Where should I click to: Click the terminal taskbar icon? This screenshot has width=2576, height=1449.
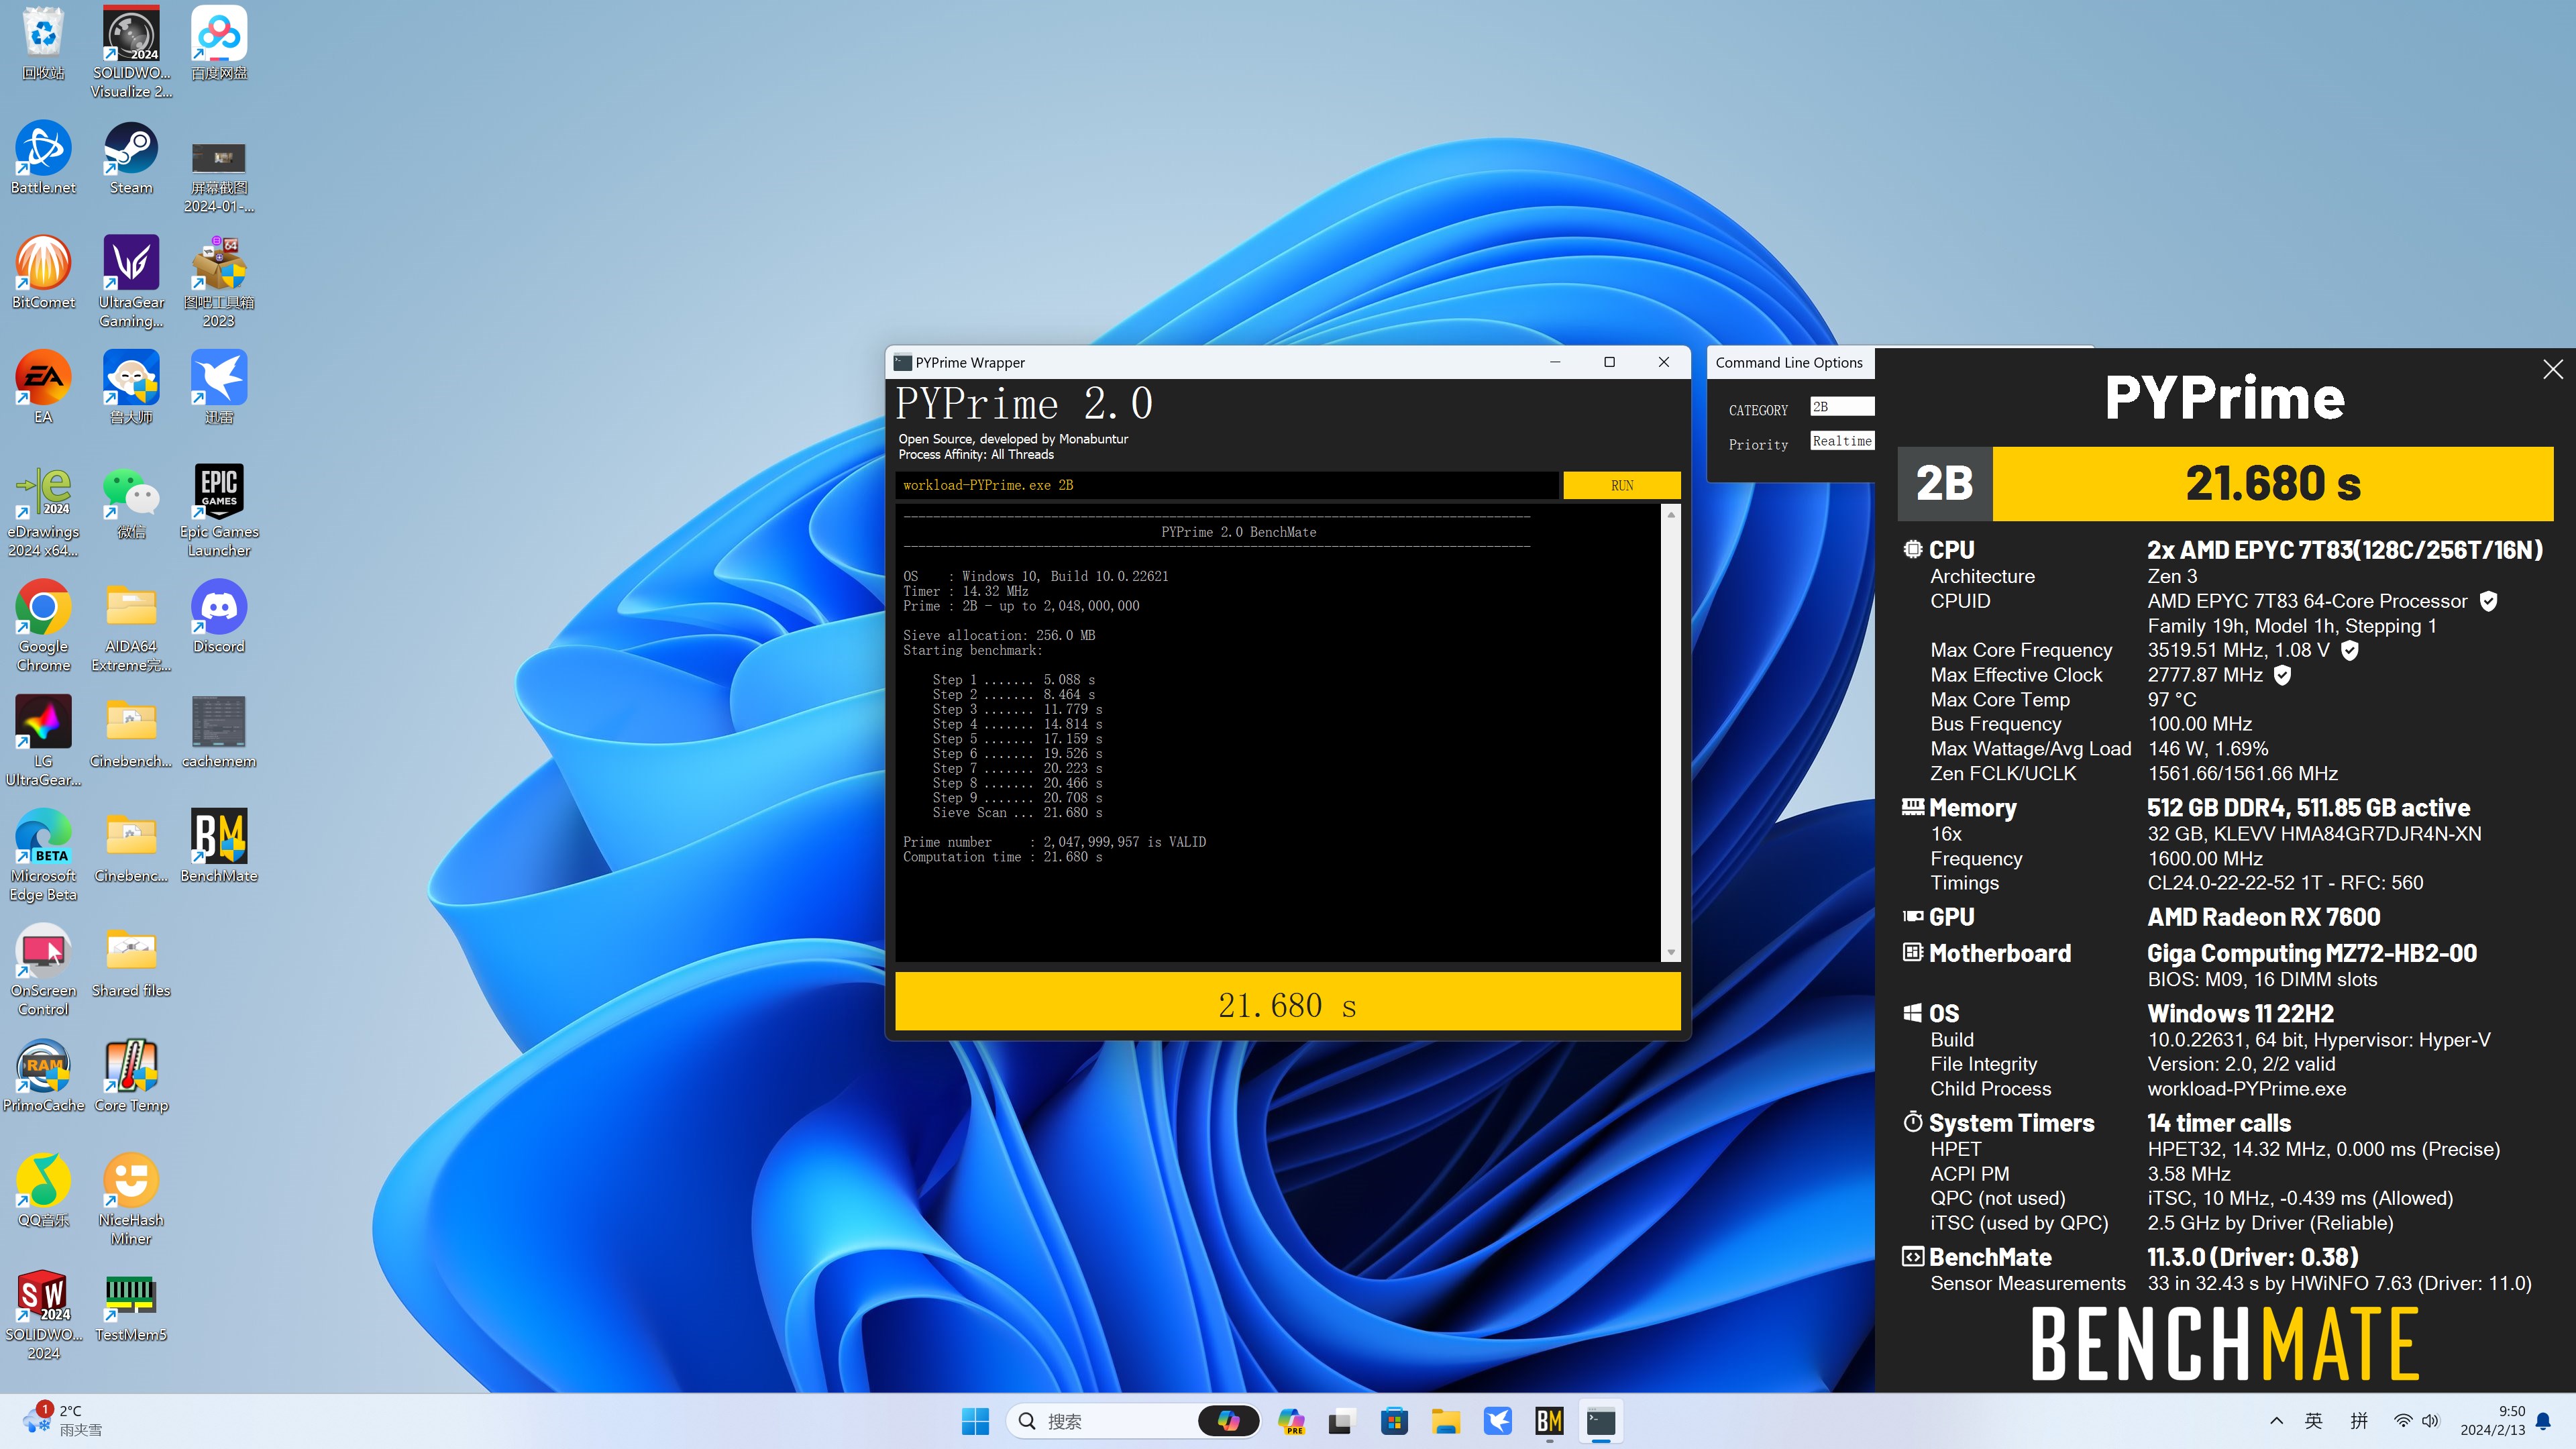pyautogui.click(x=1600, y=1421)
